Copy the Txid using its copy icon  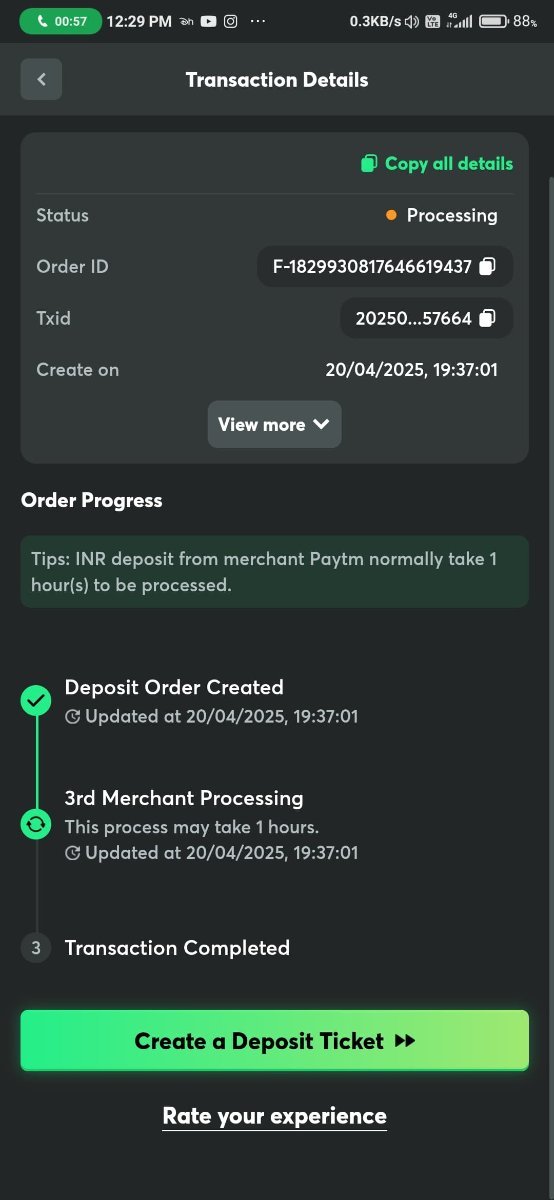point(487,319)
